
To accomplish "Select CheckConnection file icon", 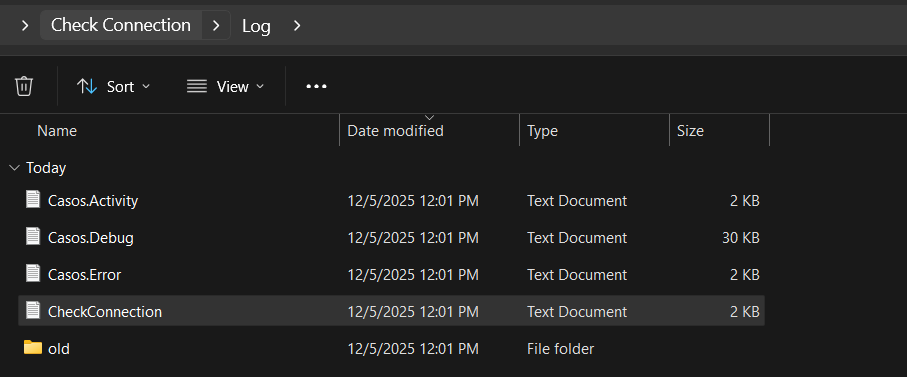I will click(33, 311).
